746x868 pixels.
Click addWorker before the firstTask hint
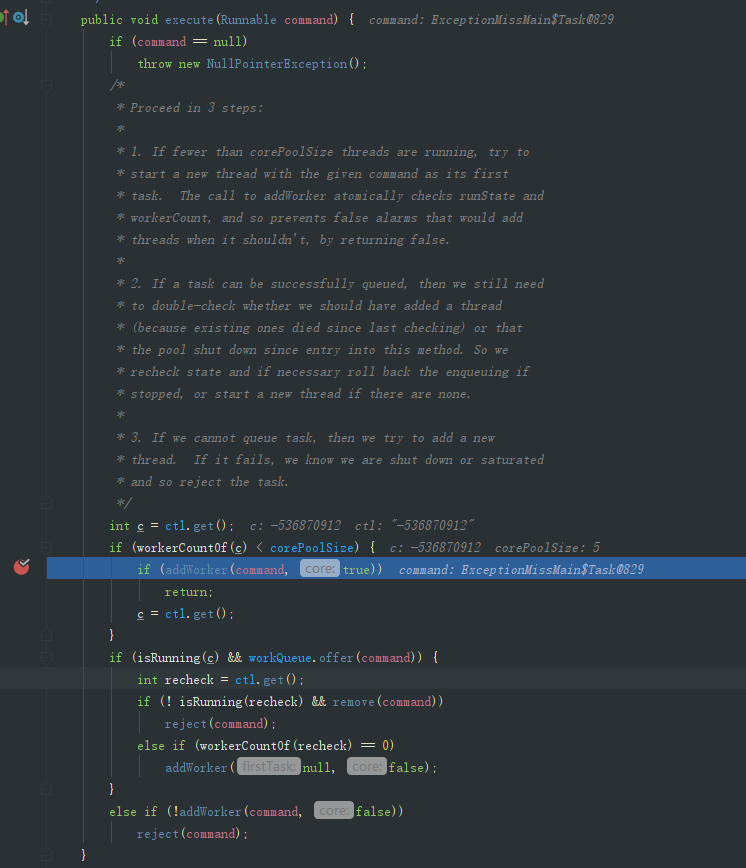pyautogui.click(x=196, y=768)
